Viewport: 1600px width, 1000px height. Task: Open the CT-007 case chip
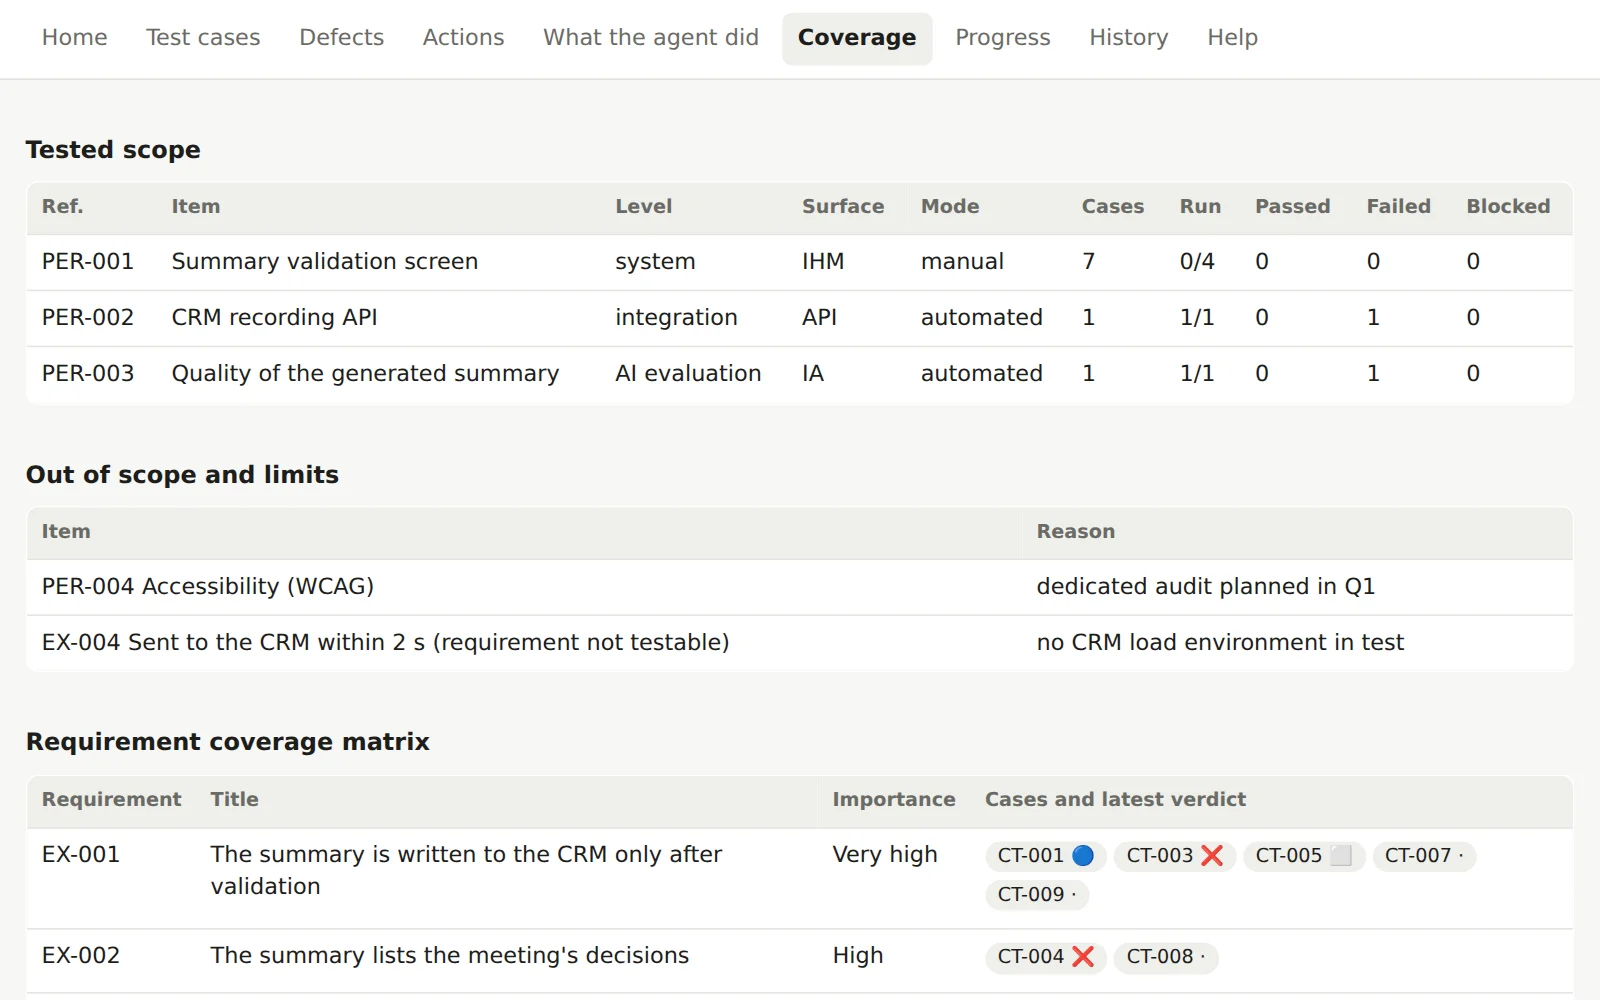(1424, 856)
